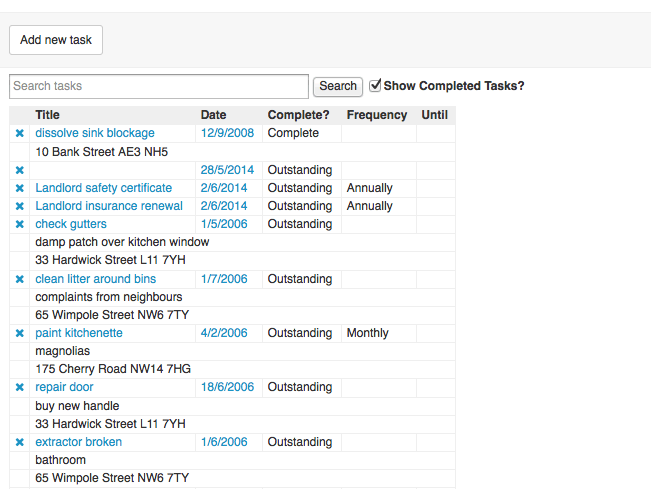651x489 pixels.
Task: Delete the clean litter around bins task
Action: click(19, 279)
